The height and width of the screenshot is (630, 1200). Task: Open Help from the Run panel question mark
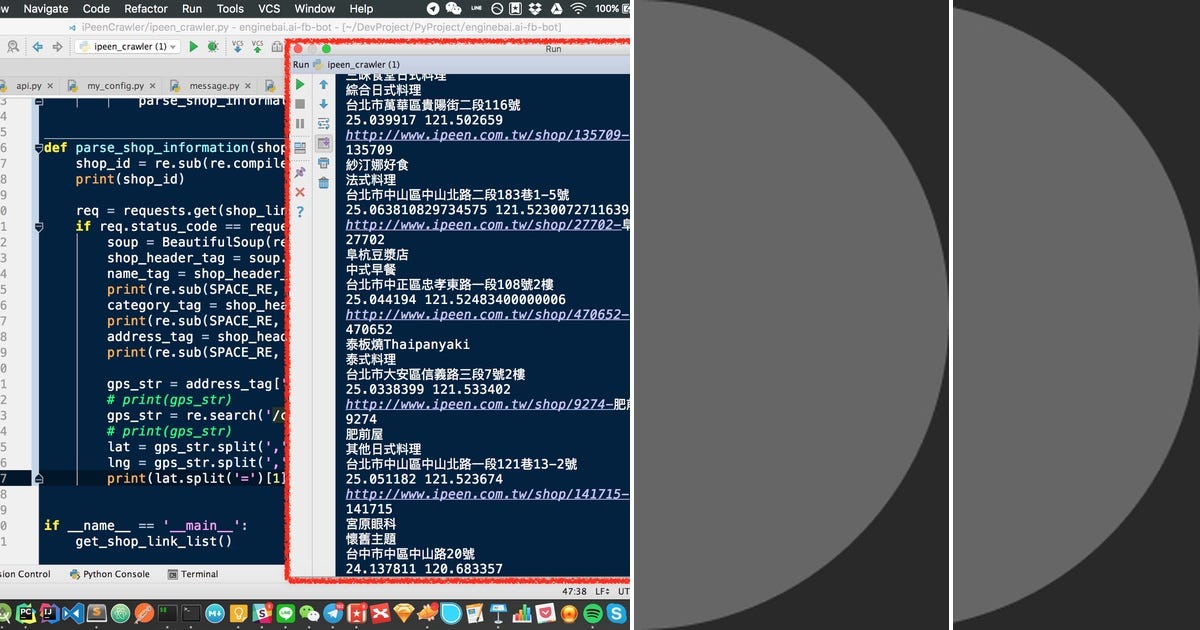pos(299,210)
